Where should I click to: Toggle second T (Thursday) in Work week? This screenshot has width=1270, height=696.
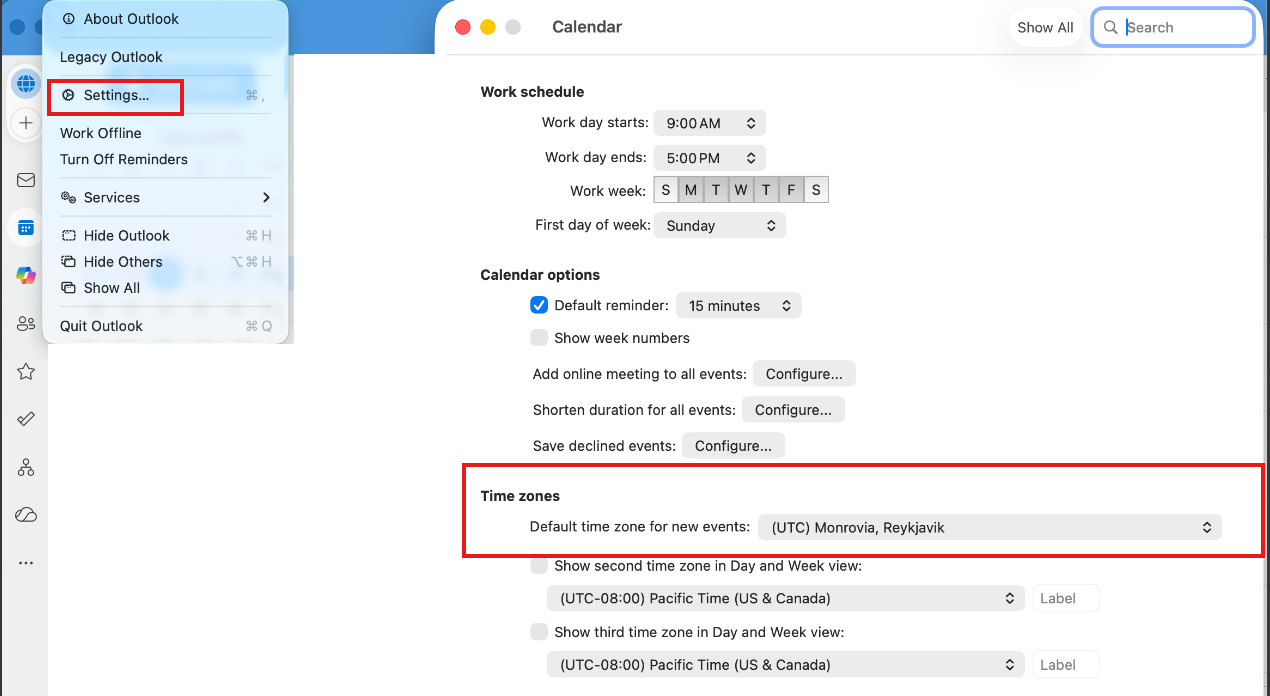(x=766, y=190)
